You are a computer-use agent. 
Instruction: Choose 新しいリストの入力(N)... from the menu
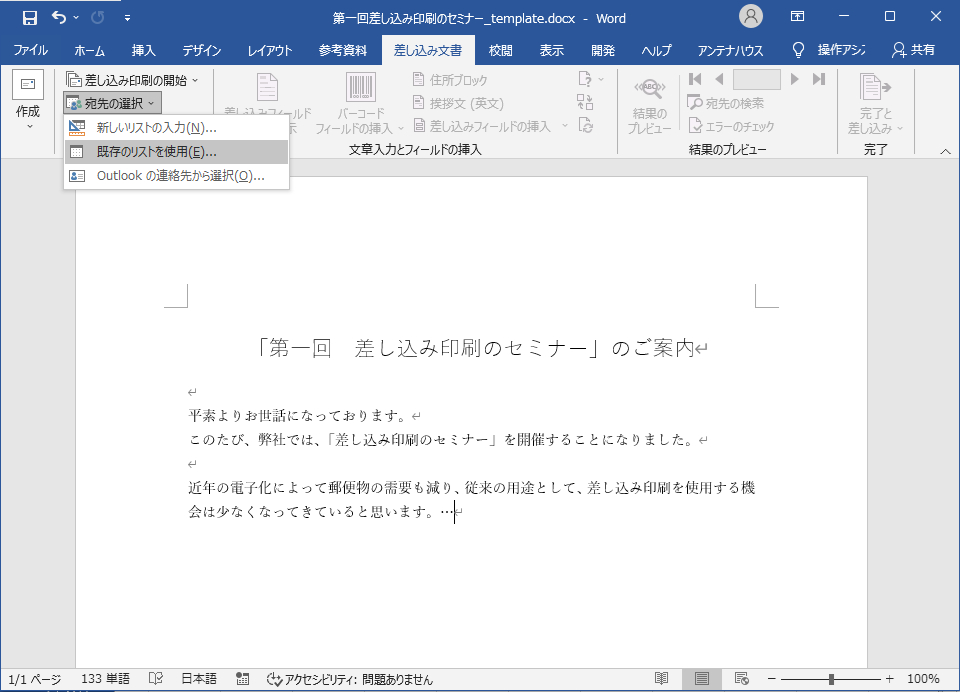(x=156, y=128)
